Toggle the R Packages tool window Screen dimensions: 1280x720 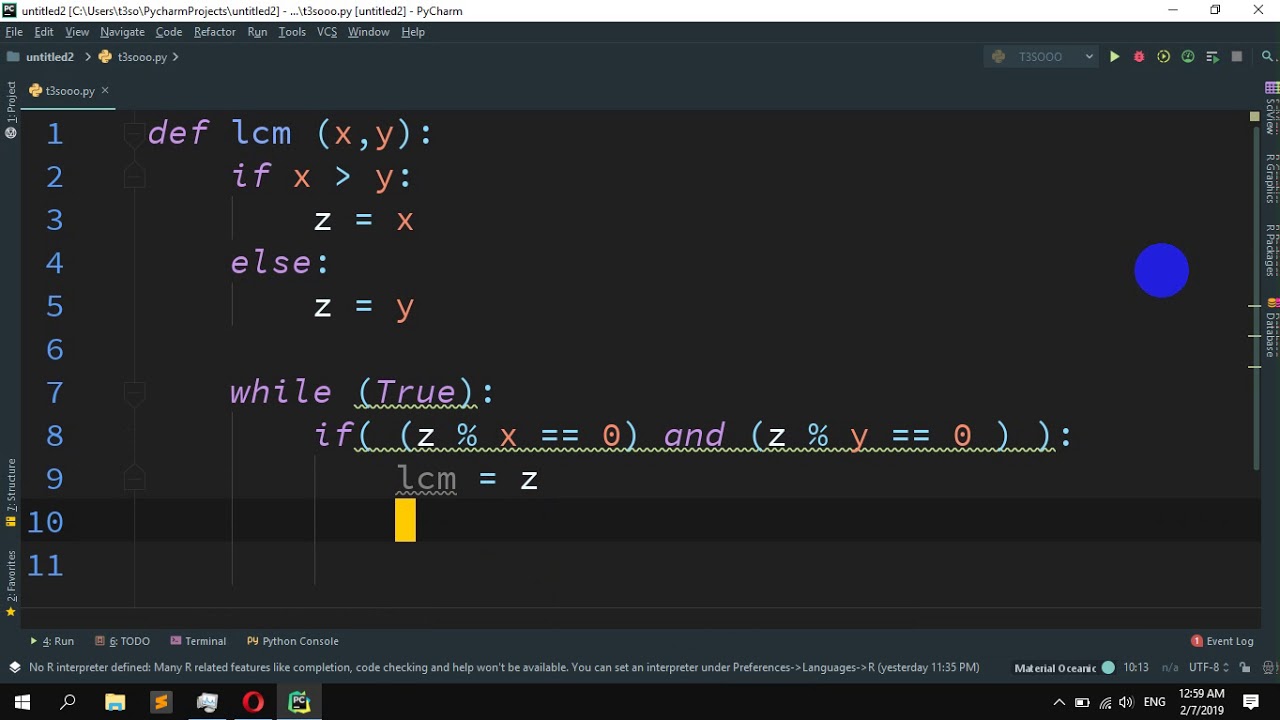tap(1271, 250)
